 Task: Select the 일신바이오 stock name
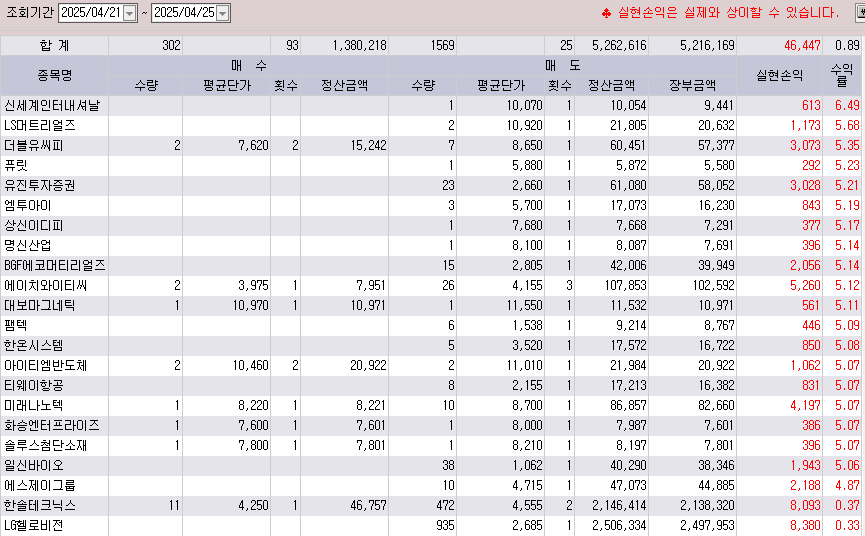pyautogui.click(x=34, y=465)
